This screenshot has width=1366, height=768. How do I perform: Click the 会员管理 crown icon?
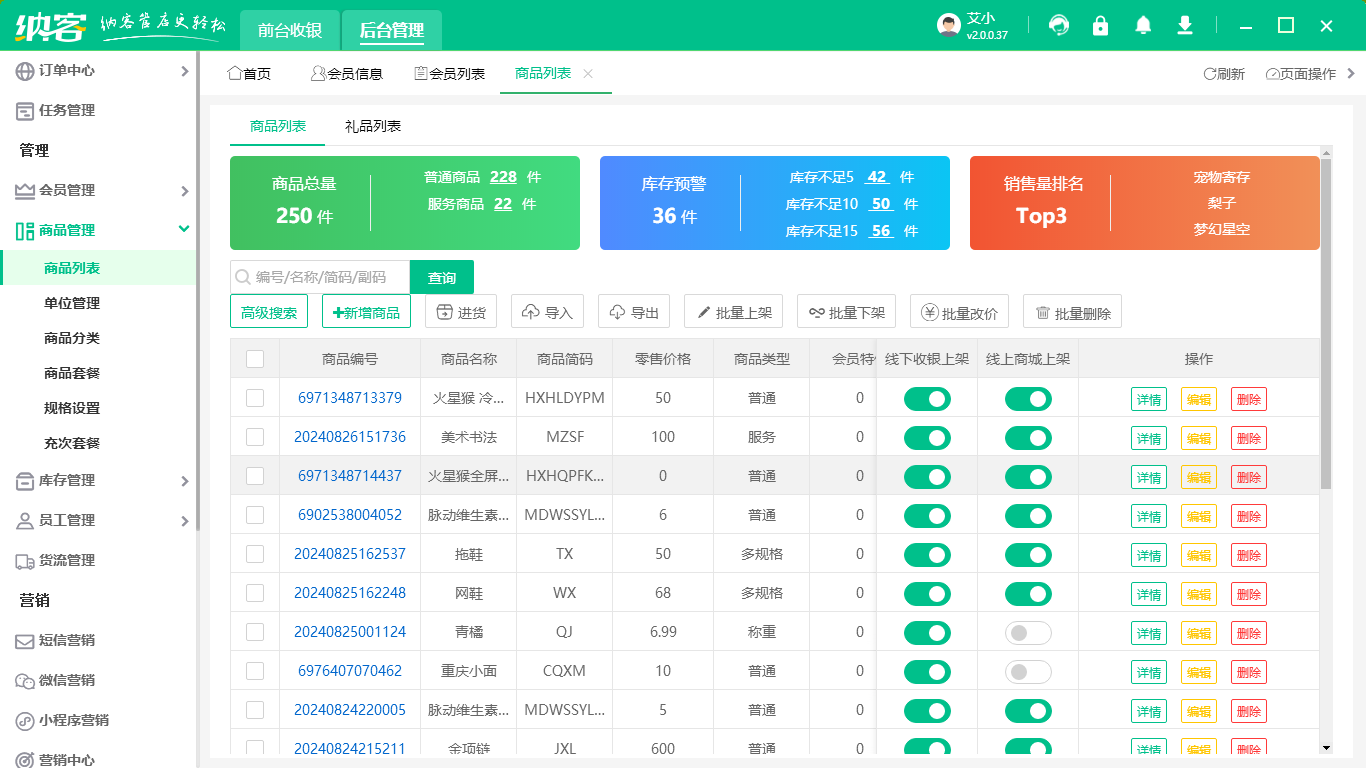25,191
